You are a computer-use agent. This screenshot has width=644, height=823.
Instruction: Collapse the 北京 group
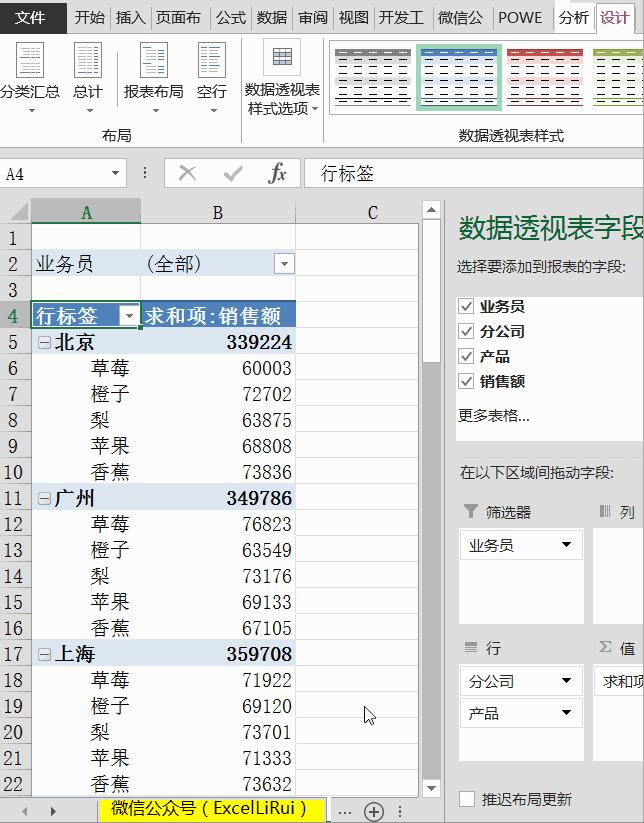click(45, 343)
